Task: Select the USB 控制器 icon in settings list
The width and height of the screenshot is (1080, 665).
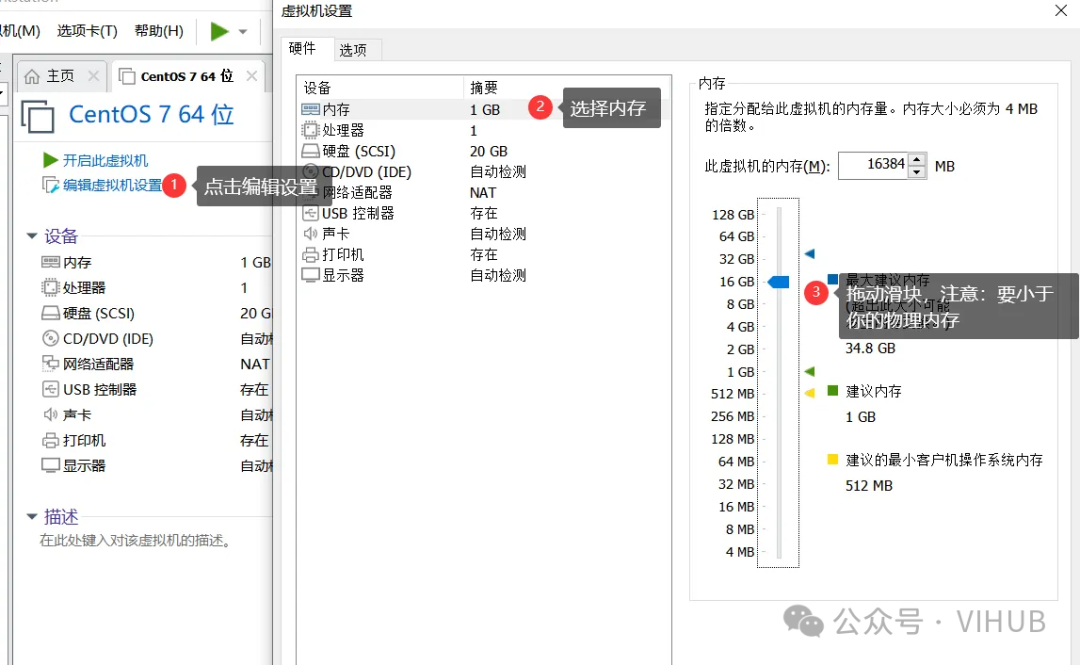Action: 311,213
